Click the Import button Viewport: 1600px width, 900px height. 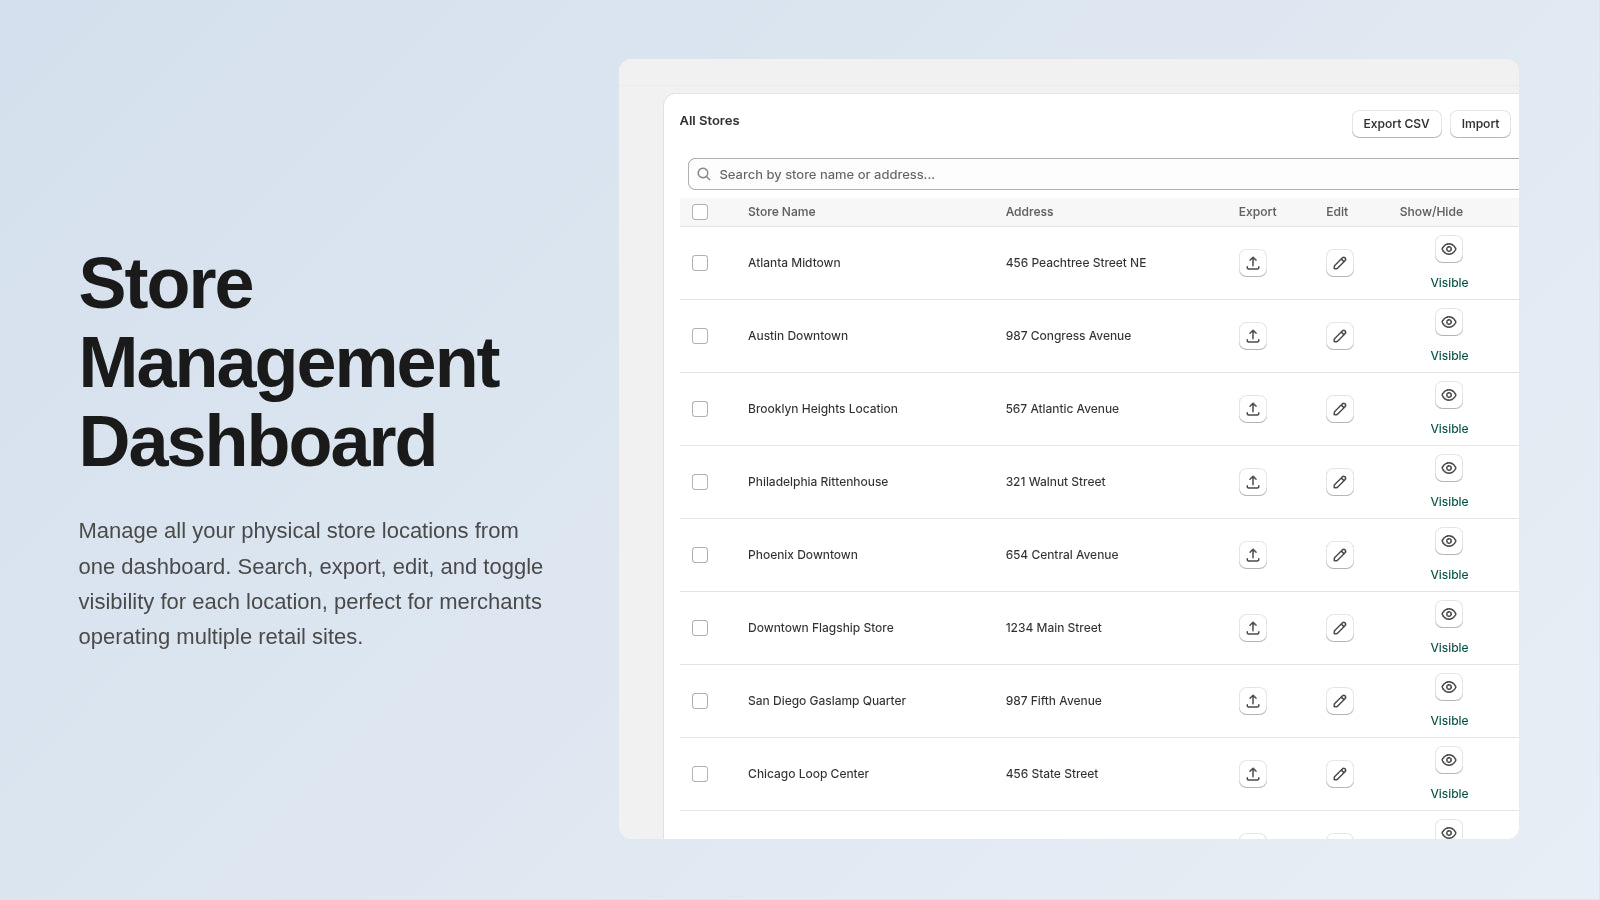(x=1480, y=124)
